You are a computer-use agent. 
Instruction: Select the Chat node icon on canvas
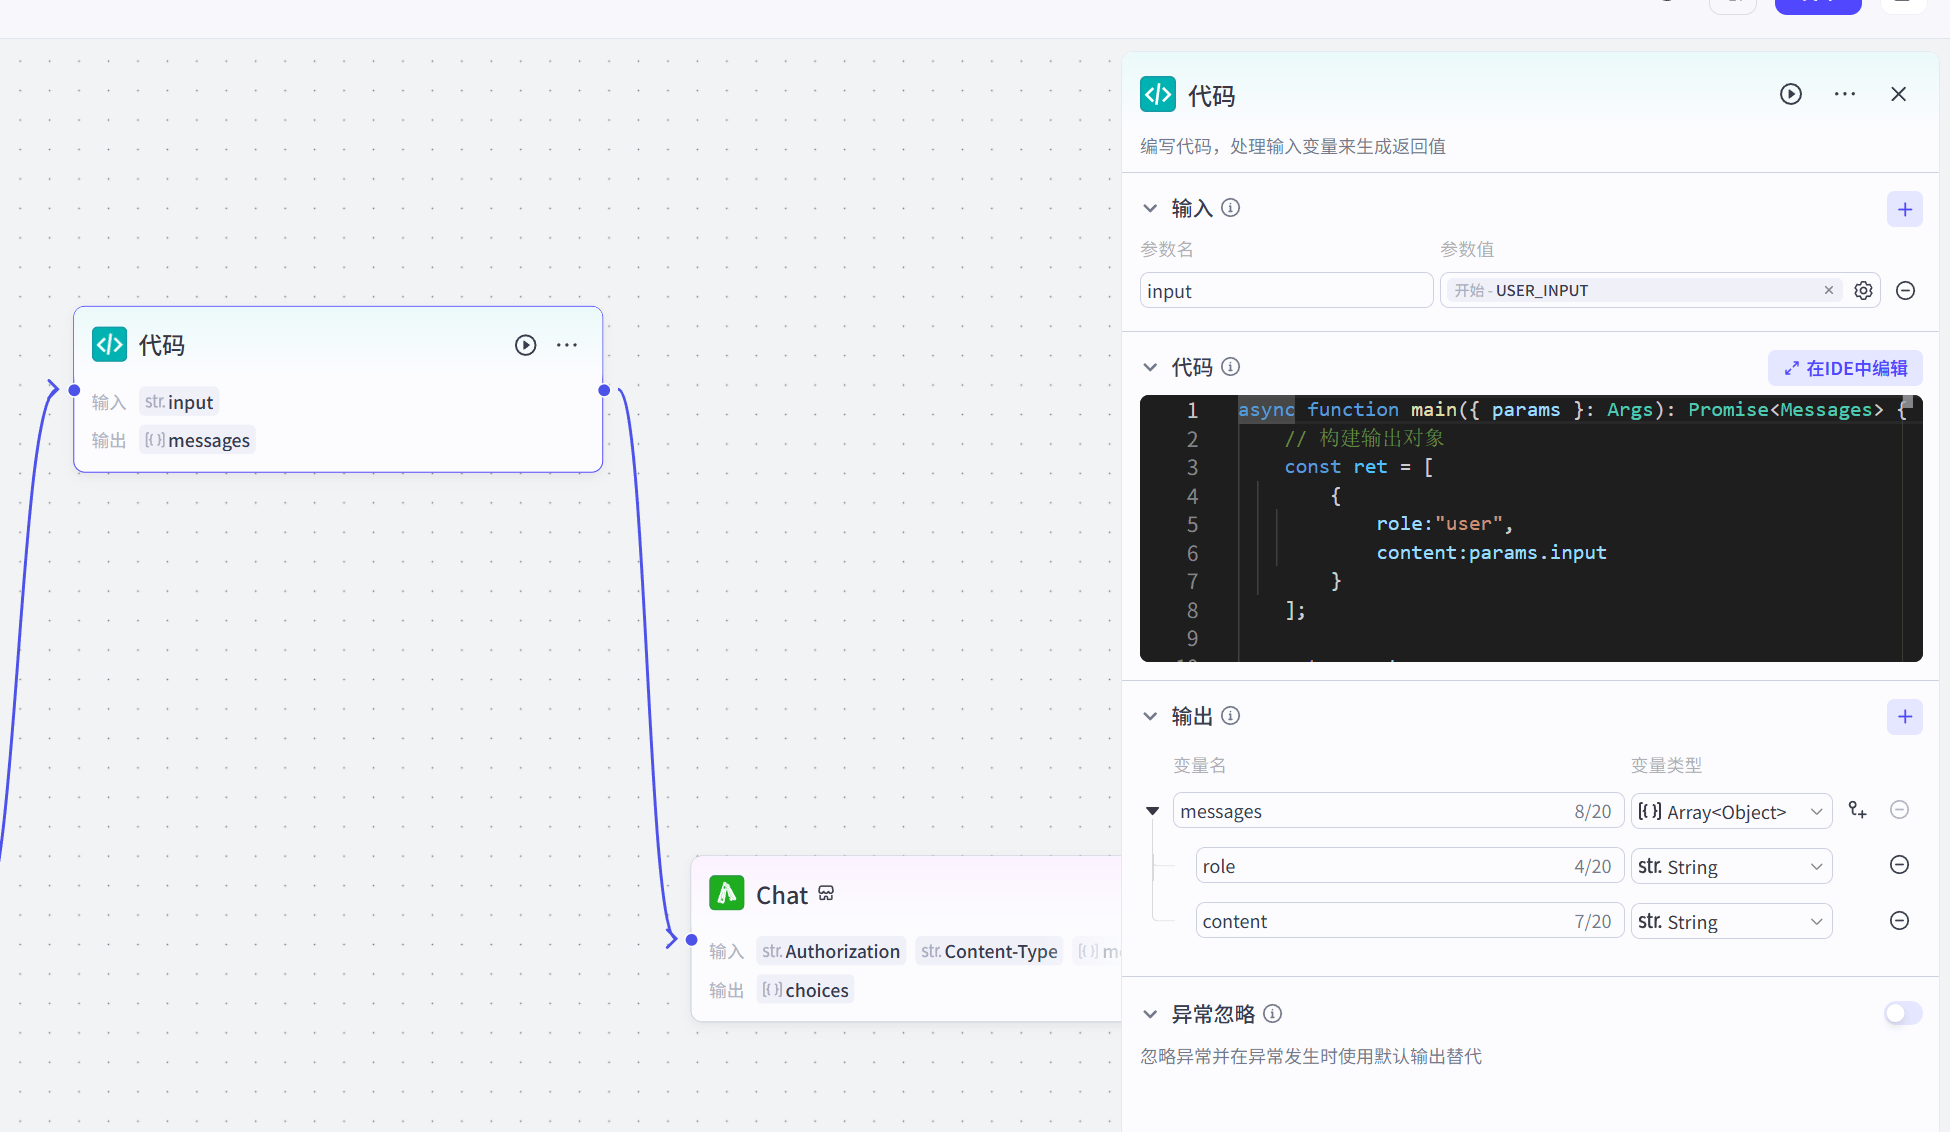click(726, 893)
